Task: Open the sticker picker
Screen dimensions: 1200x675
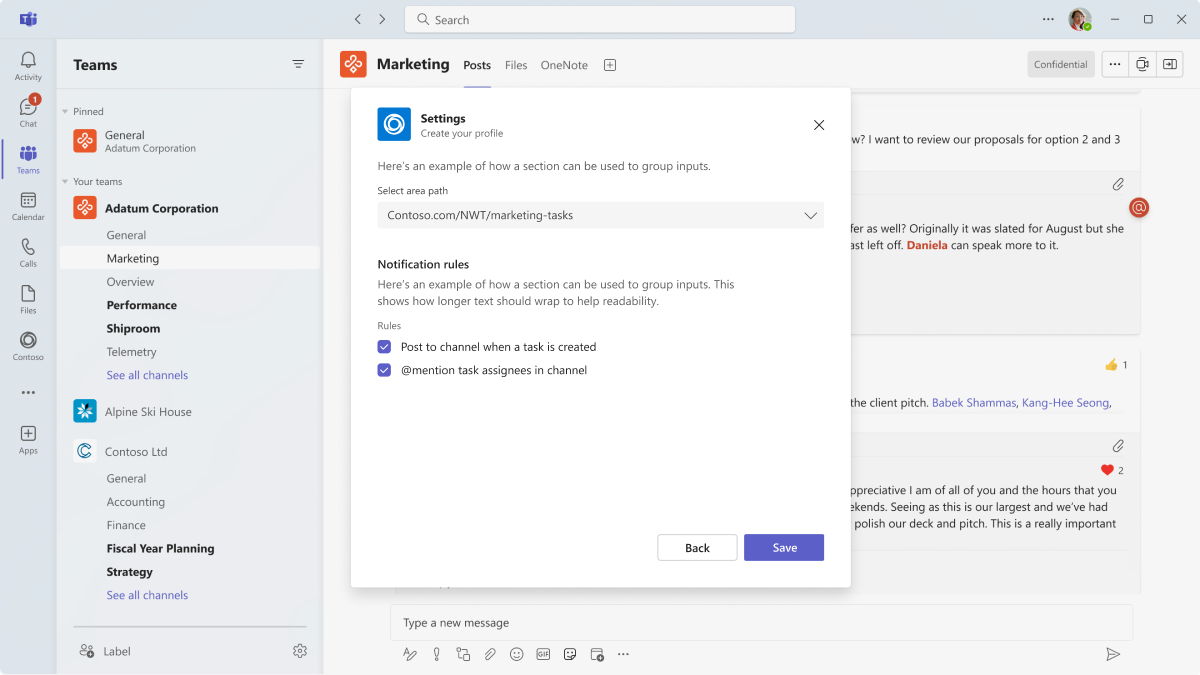Action: click(x=570, y=654)
